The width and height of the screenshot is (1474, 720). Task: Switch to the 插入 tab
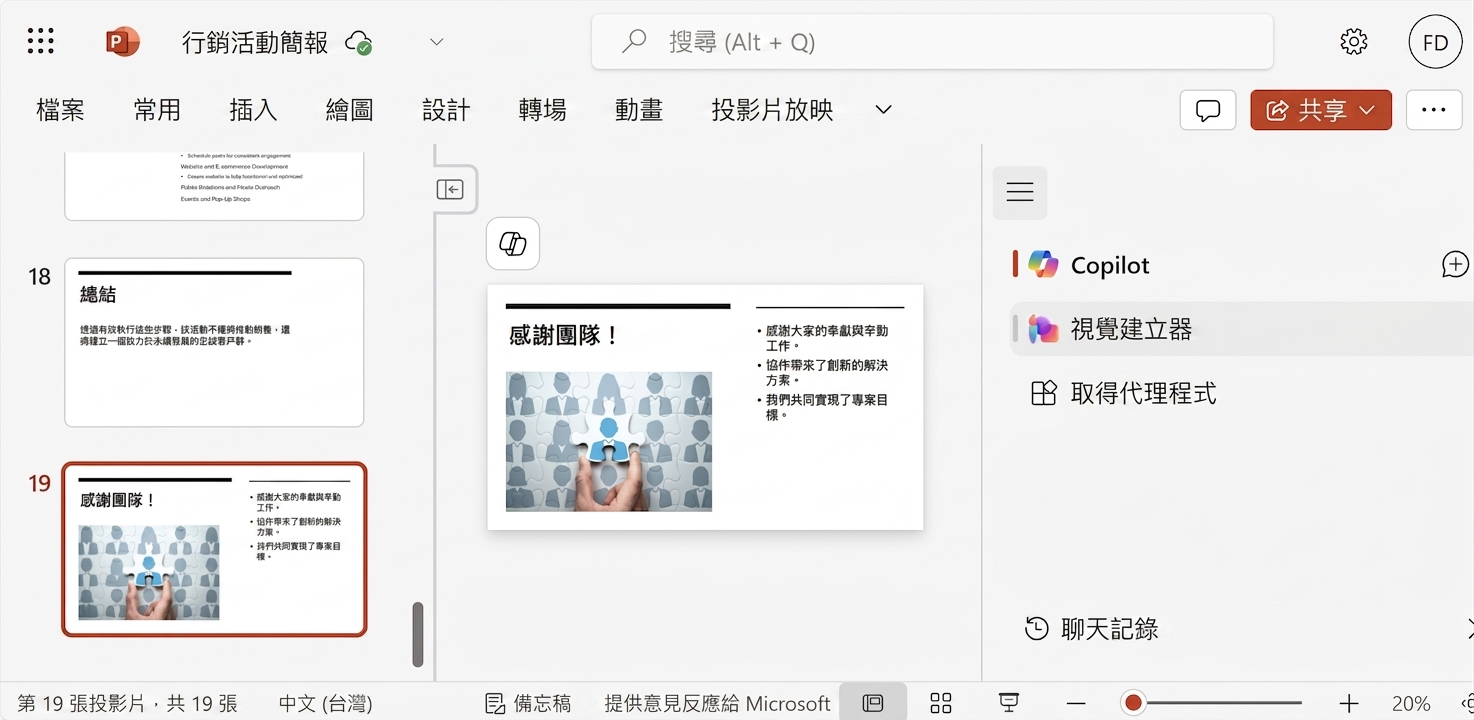[x=253, y=110]
